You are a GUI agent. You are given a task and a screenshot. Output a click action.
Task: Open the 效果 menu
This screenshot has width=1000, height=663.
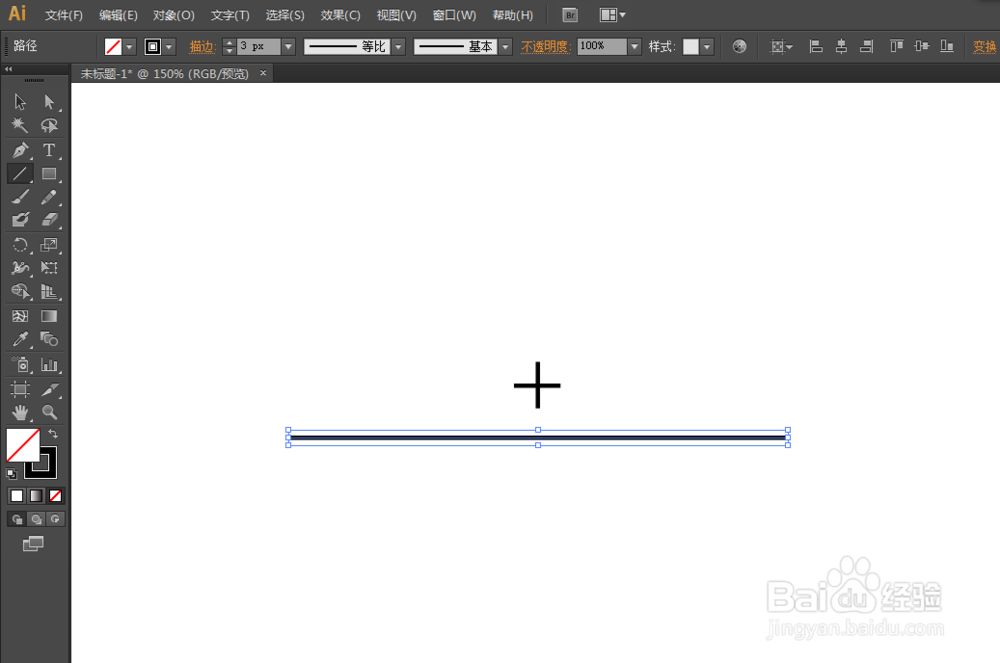pos(339,15)
